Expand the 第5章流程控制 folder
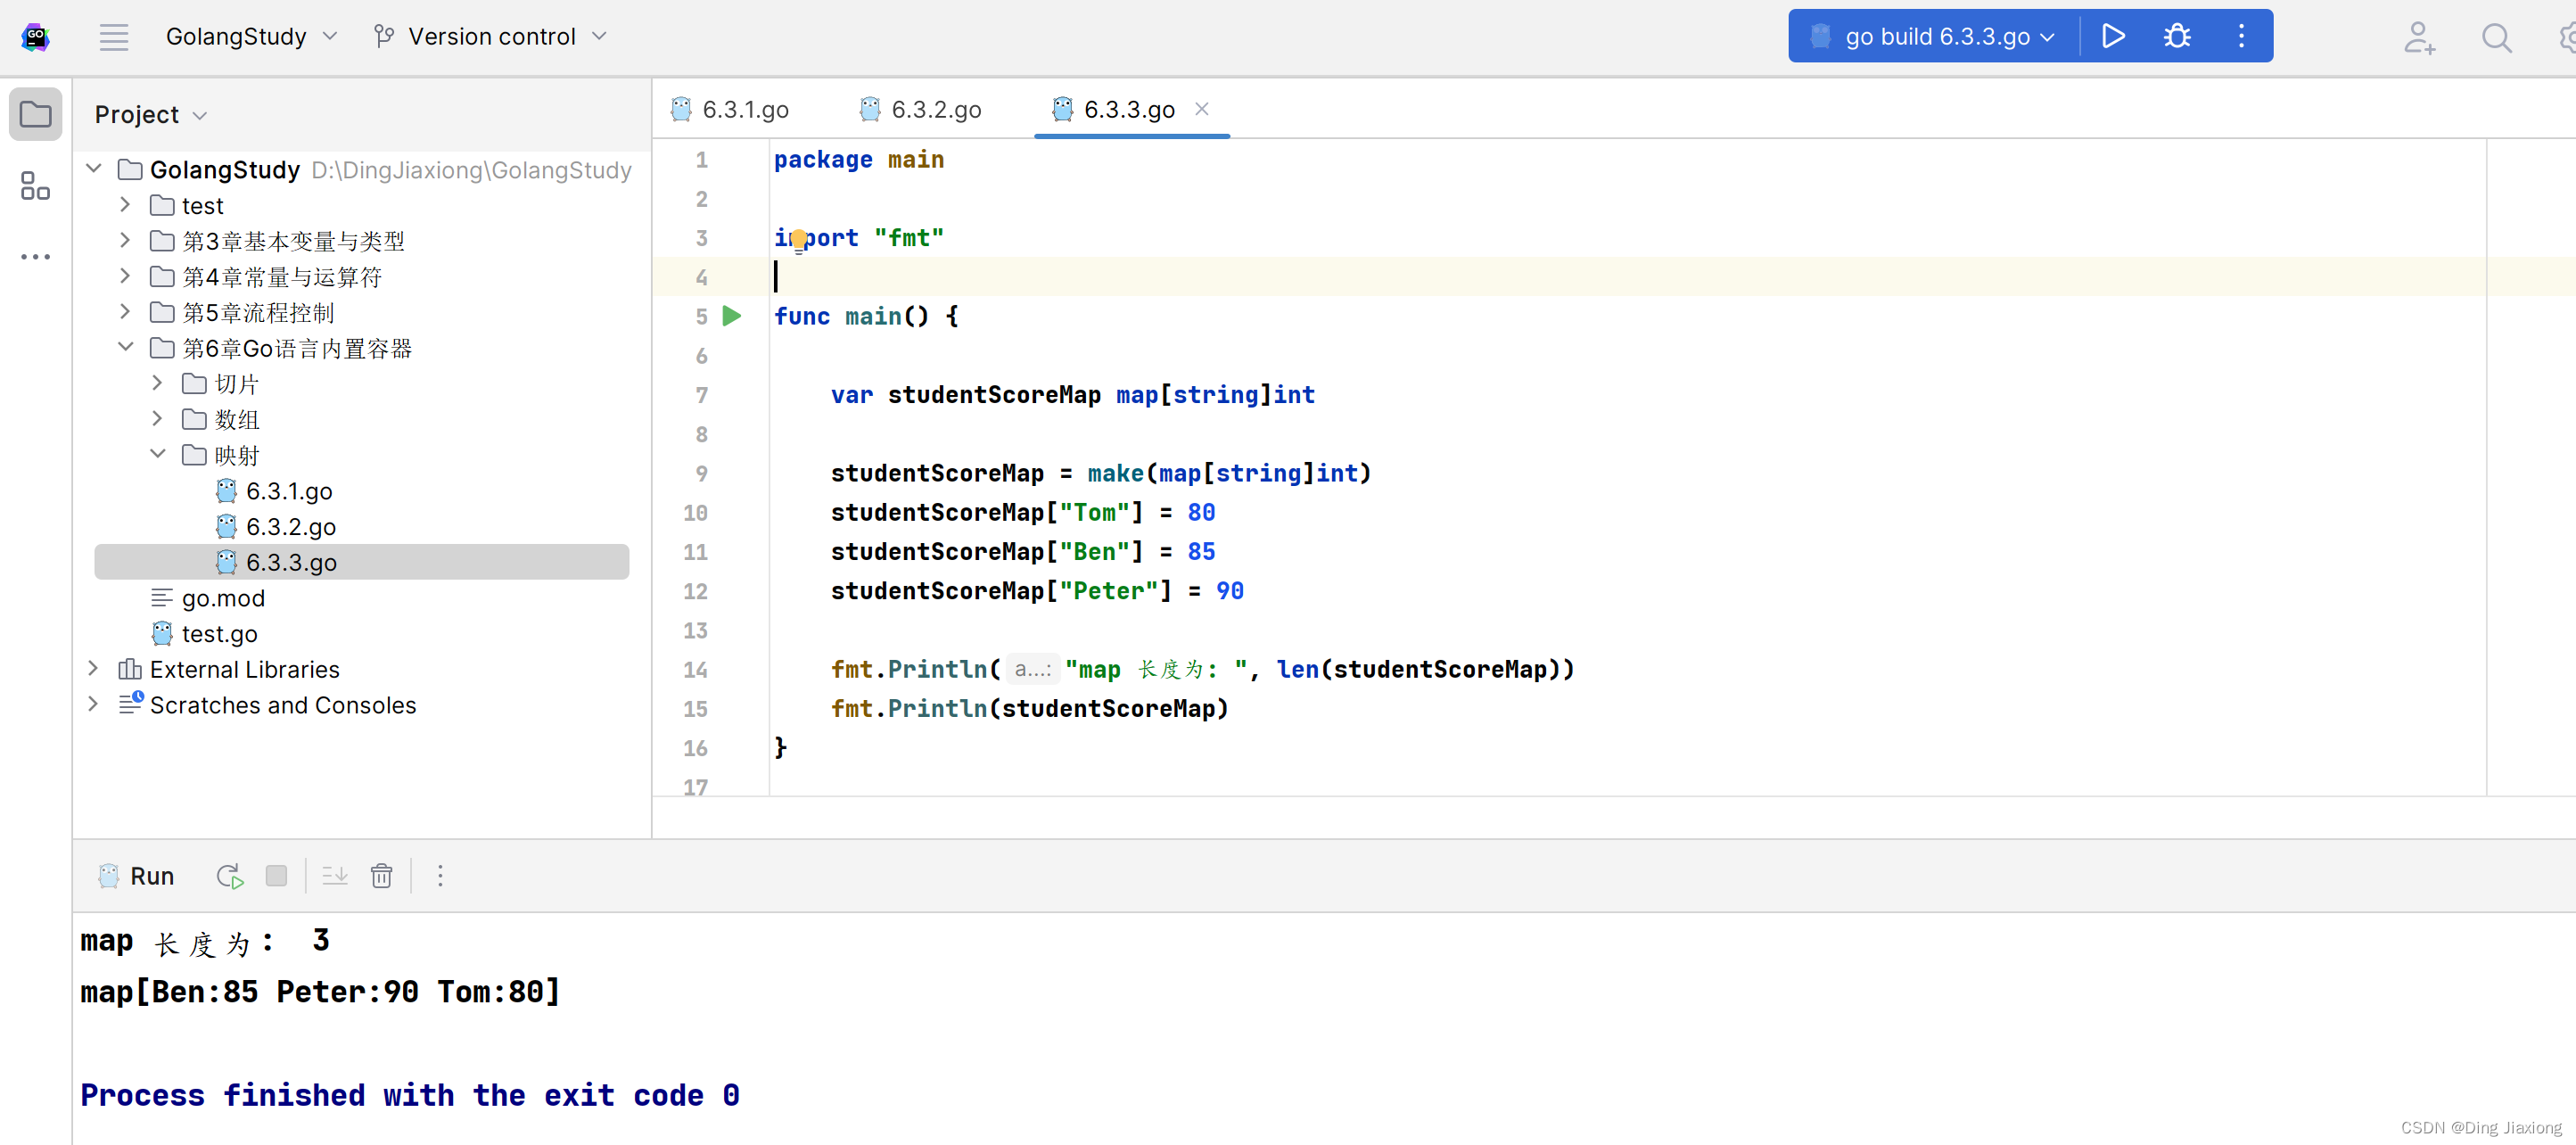This screenshot has height=1145, width=2576. pyautogui.click(x=125, y=312)
